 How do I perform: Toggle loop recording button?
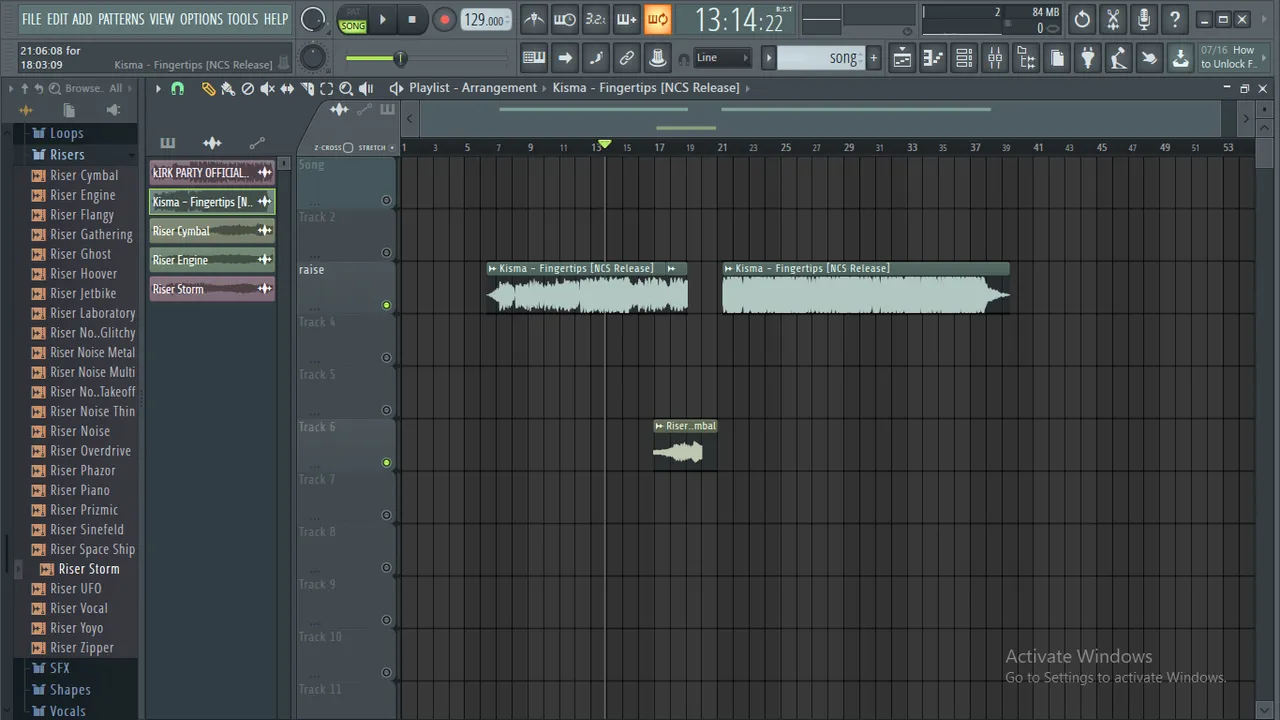pyautogui.click(x=657, y=19)
